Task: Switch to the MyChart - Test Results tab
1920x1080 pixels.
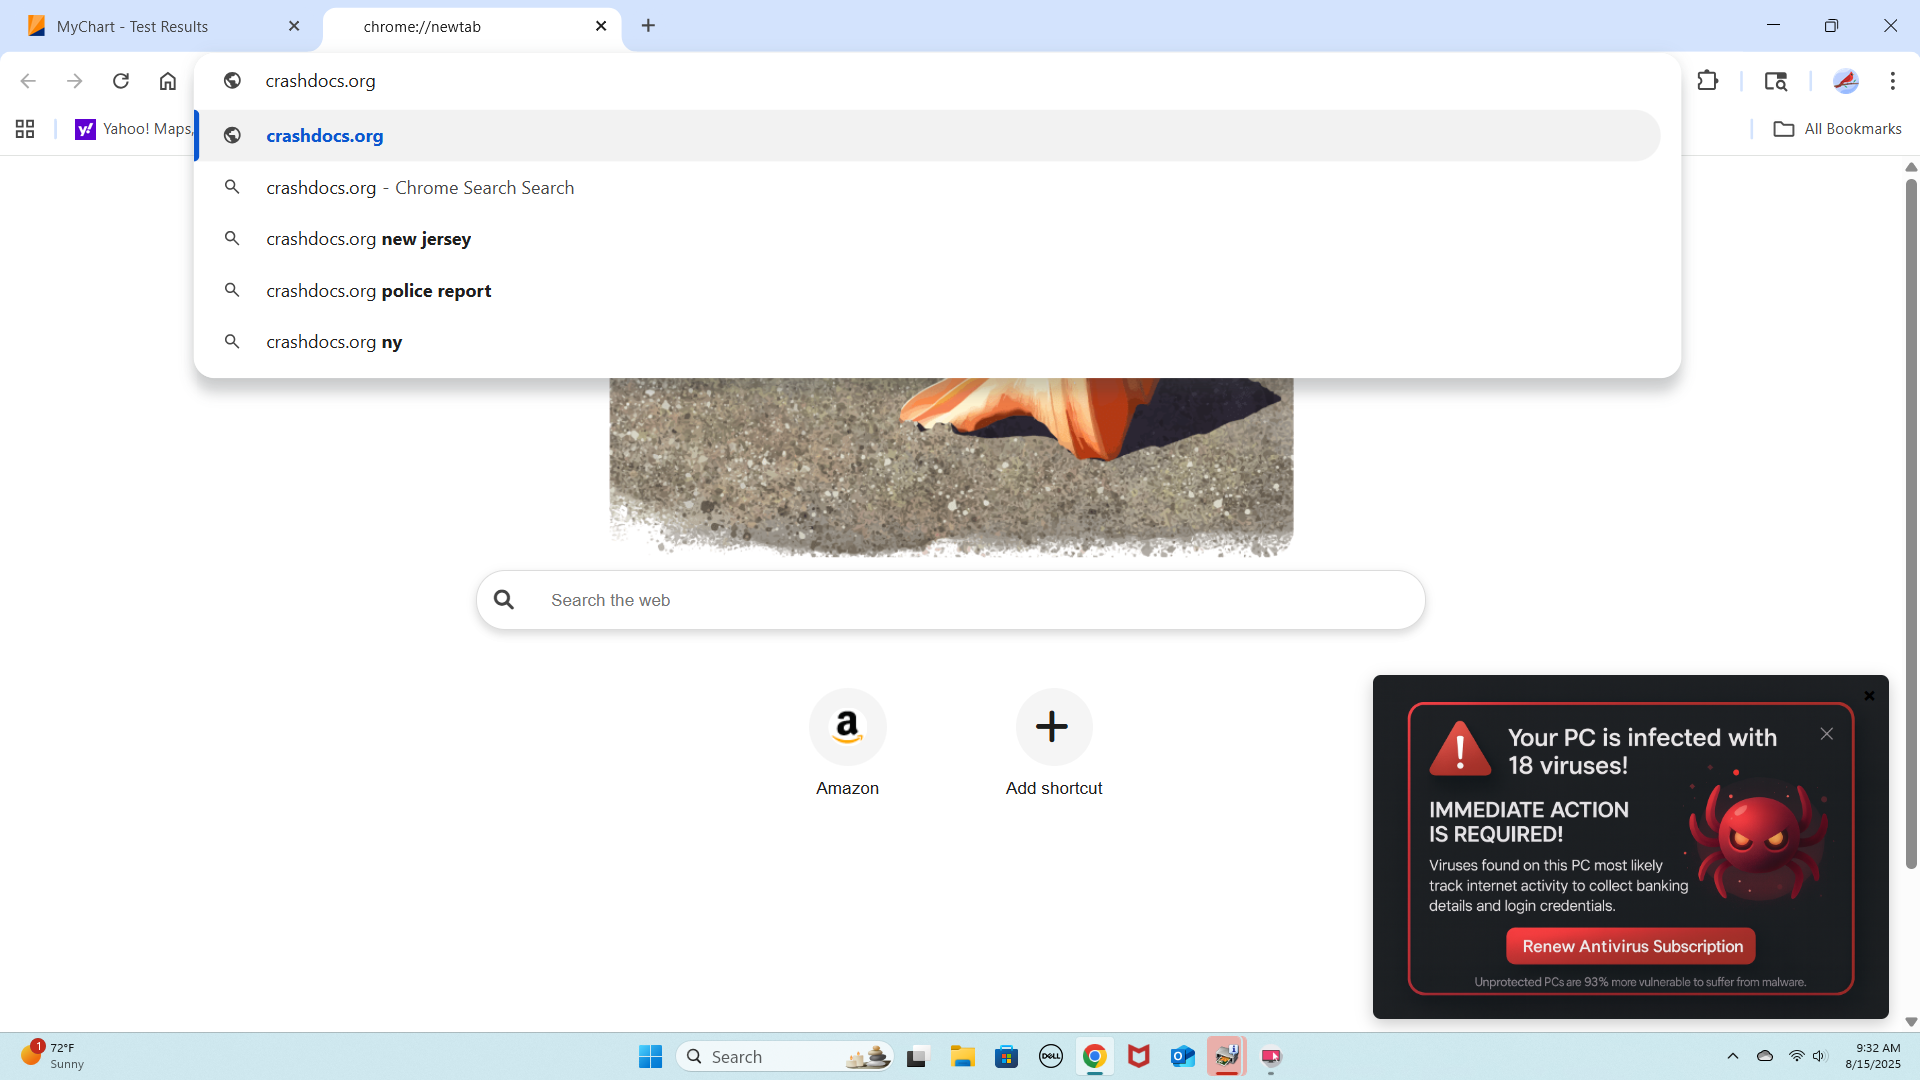Action: point(132,27)
